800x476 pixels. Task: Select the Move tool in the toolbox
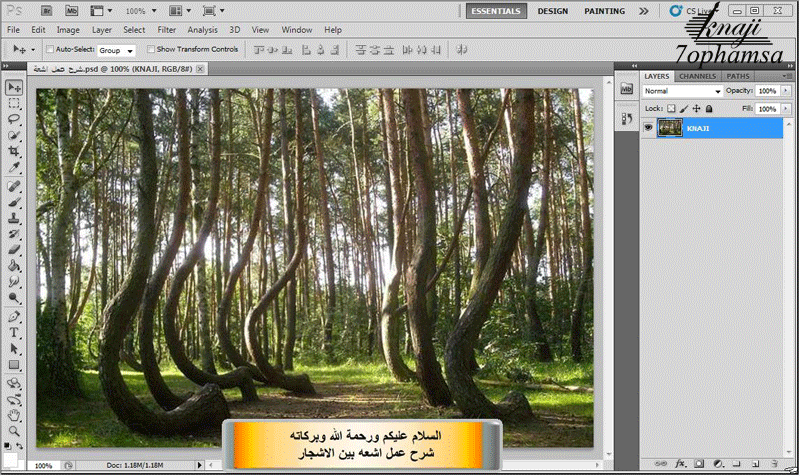tap(15, 88)
